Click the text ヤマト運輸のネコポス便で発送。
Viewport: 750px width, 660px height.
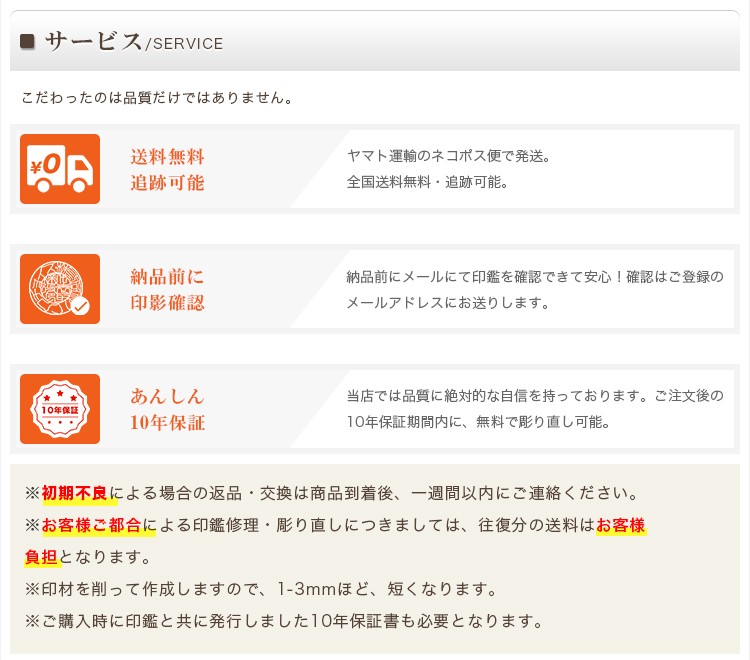point(449,156)
